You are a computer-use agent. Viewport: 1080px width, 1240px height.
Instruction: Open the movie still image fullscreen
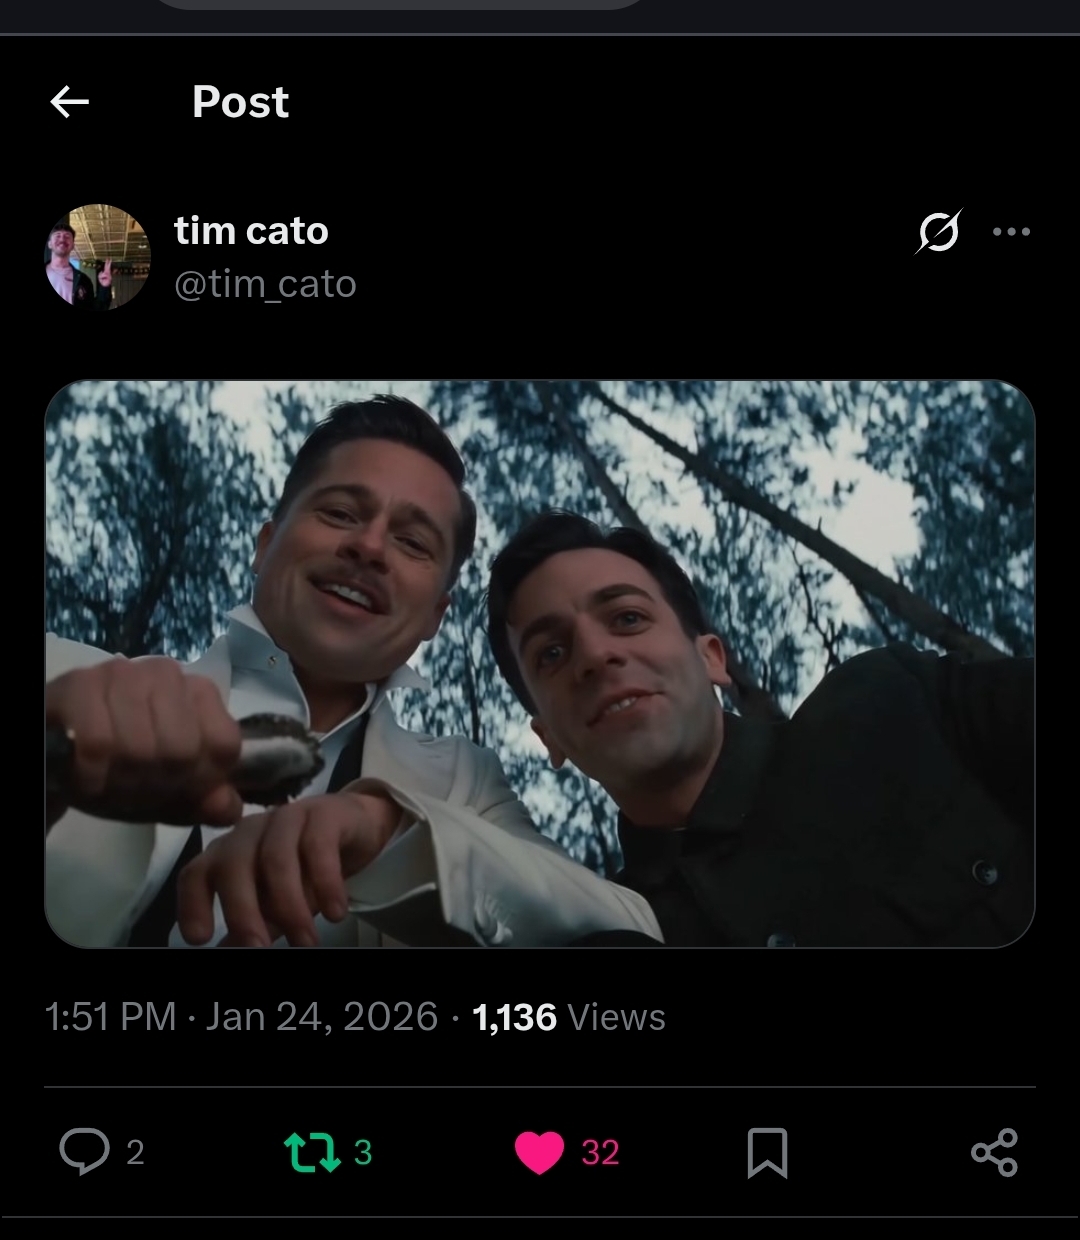[540, 663]
